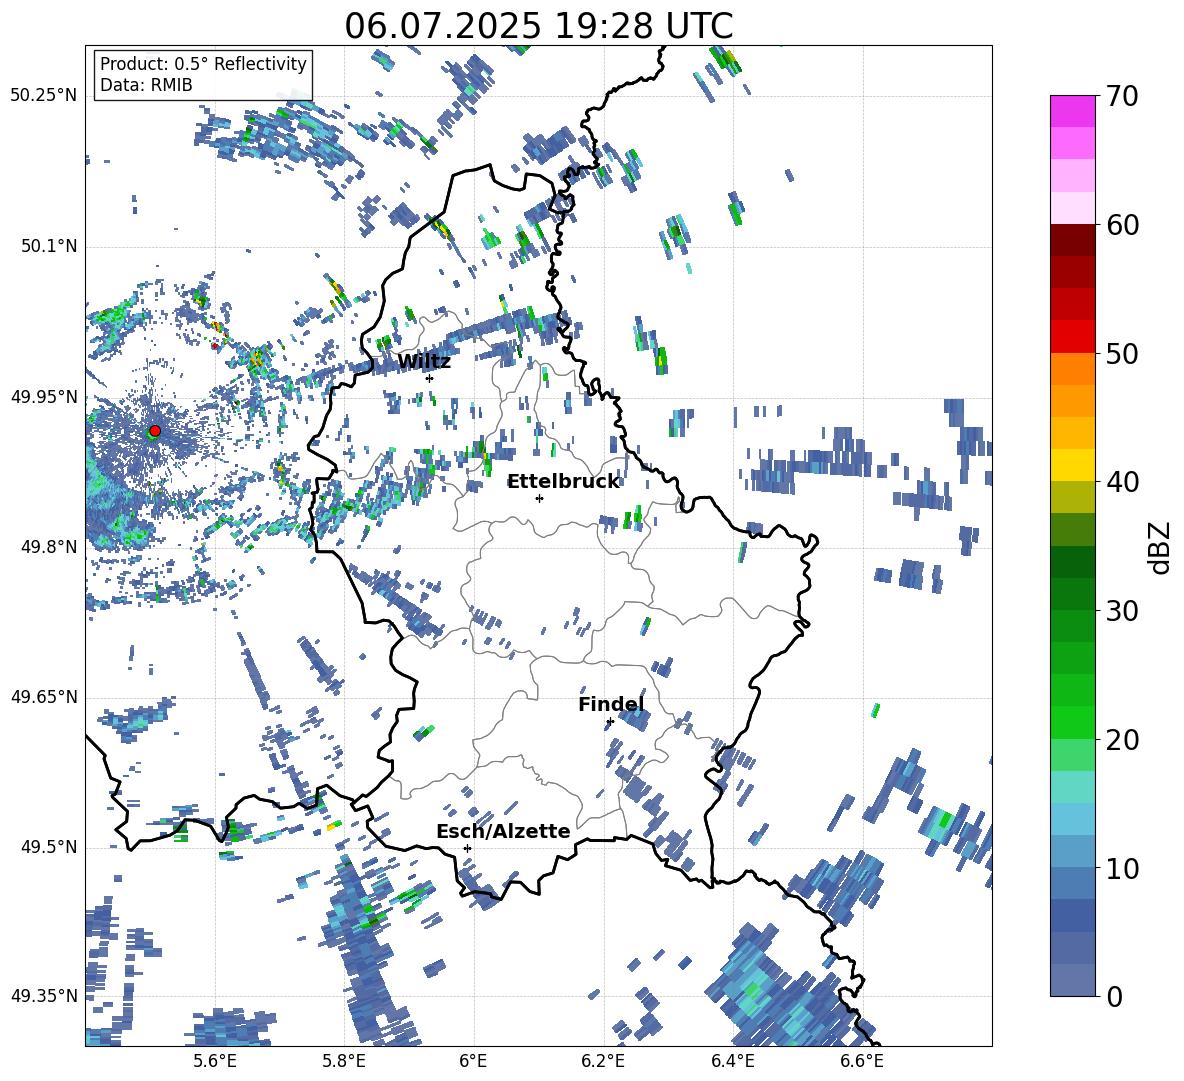The image size is (1184, 1081).
Task: Pick the magenta top colorbar segment
Action: coord(1072,112)
